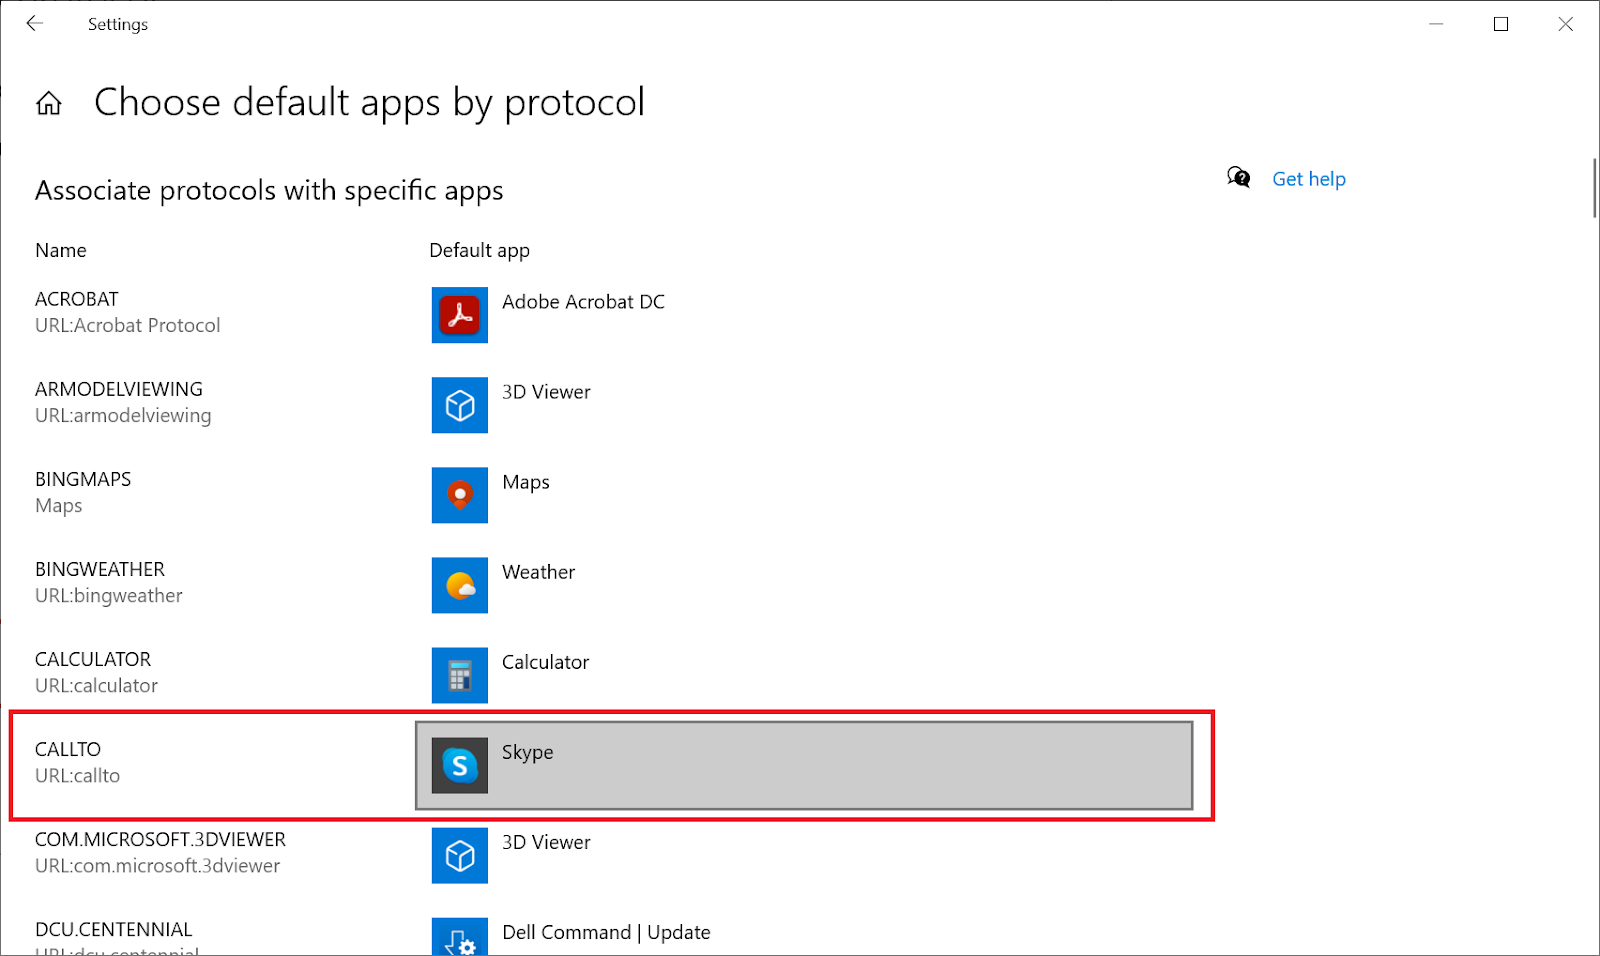The width and height of the screenshot is (1600, 956).
Task: Click COM.MICROSOFT.3DVIEWER protocol name
Action: pyautogui.click(x=160, y=839)
